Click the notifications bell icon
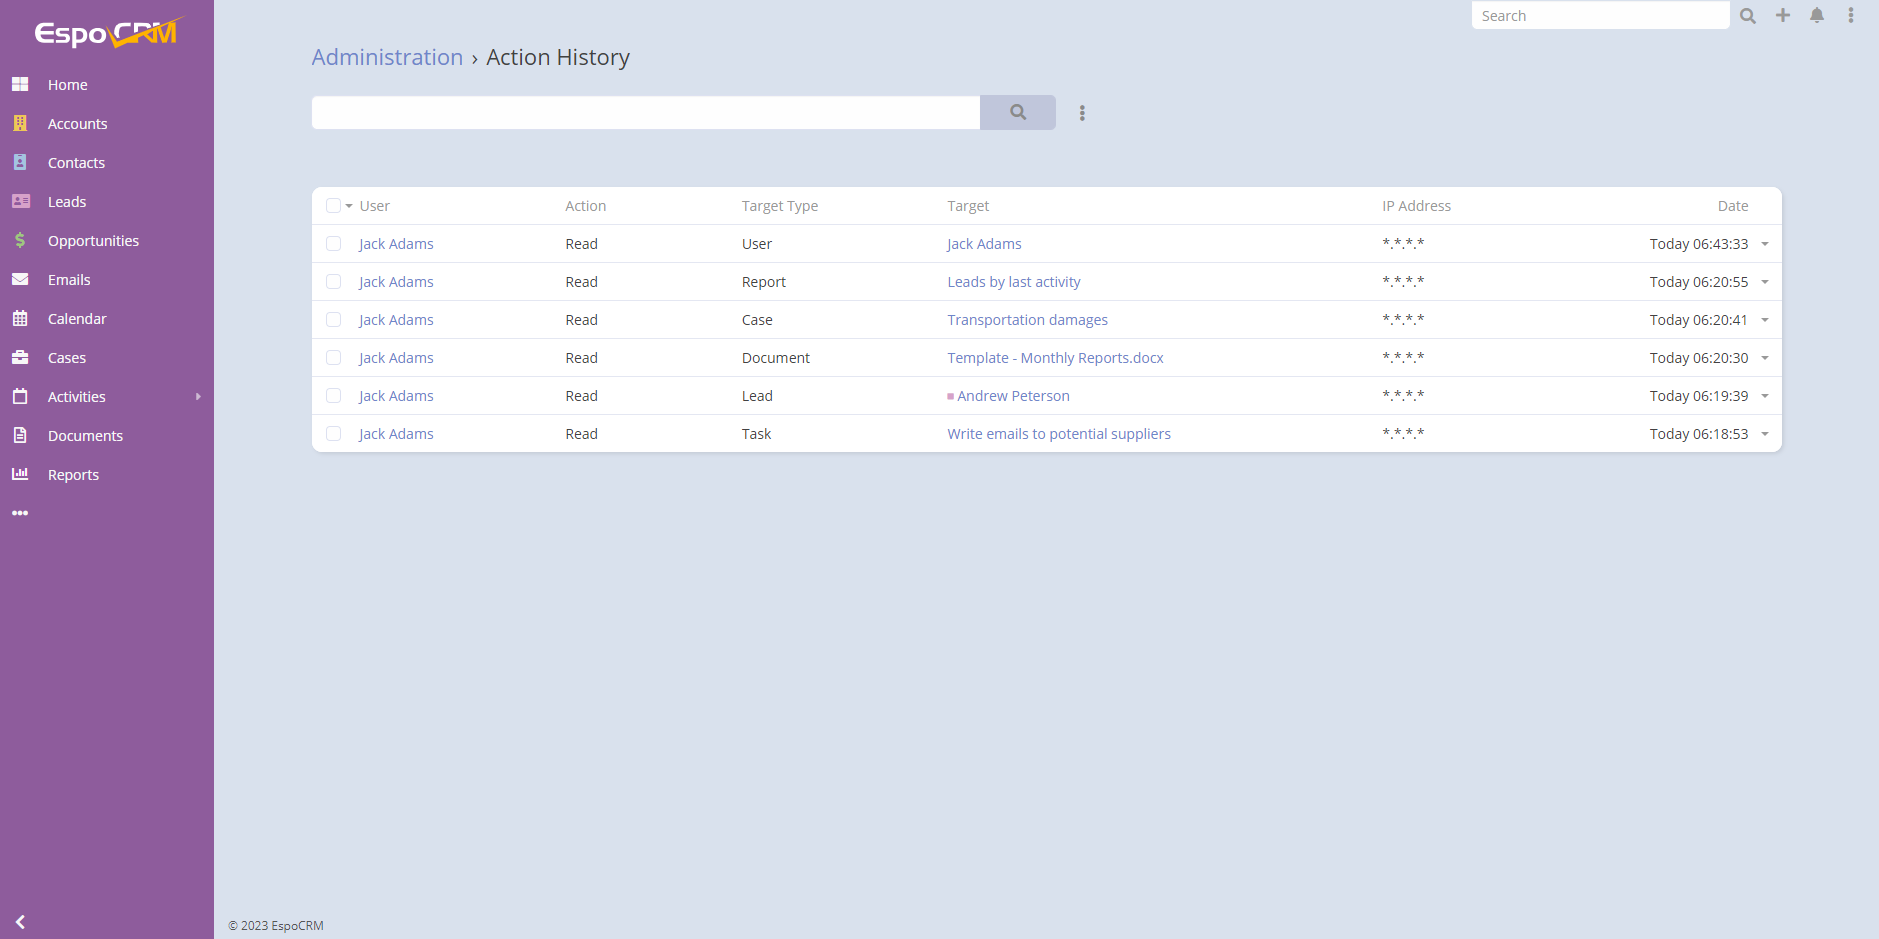Image resolution: width=1879 pixels, height=939 pixels. [x=1817, y=15]
